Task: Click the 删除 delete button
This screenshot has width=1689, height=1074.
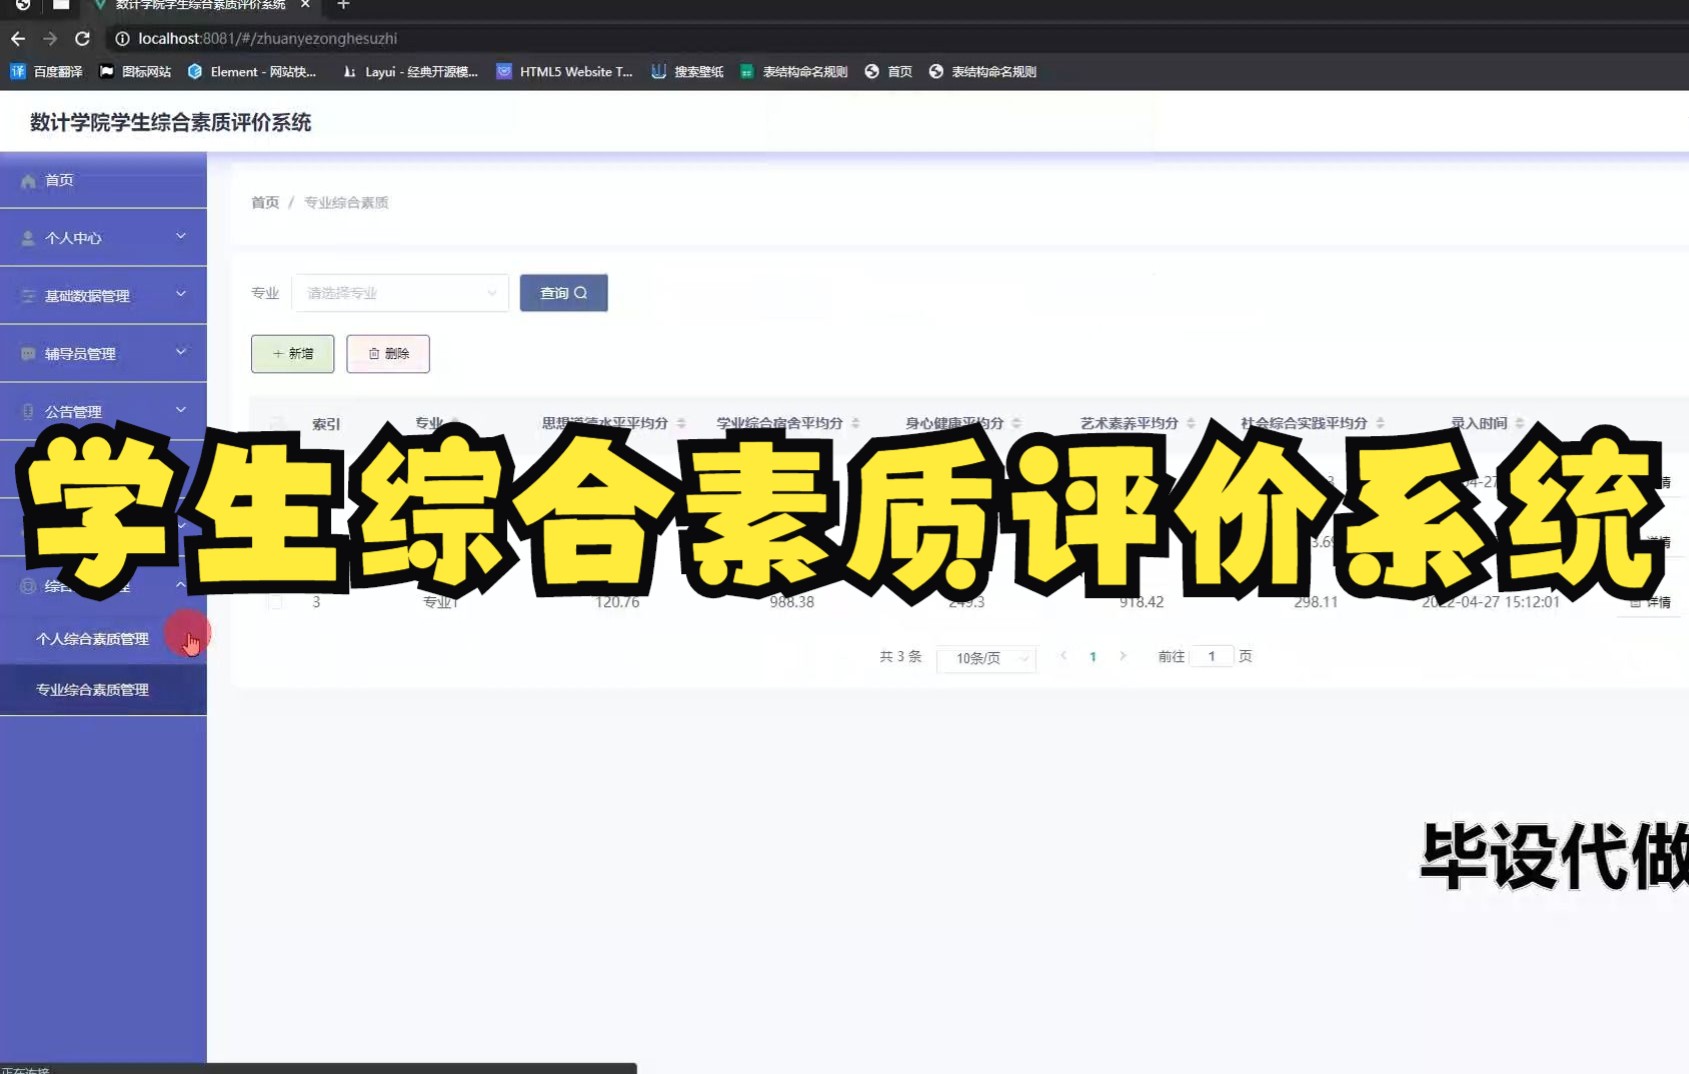Action: coord(388,354)
